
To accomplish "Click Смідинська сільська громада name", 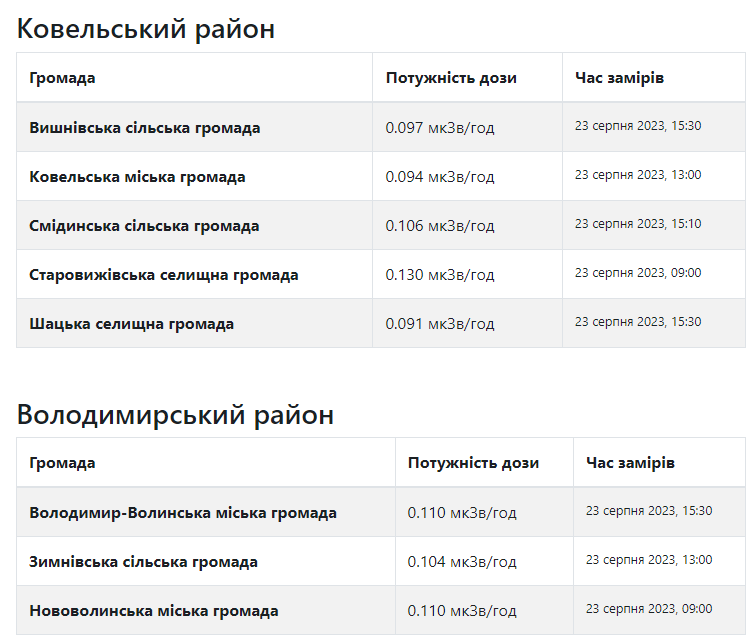I will (144, 226).
